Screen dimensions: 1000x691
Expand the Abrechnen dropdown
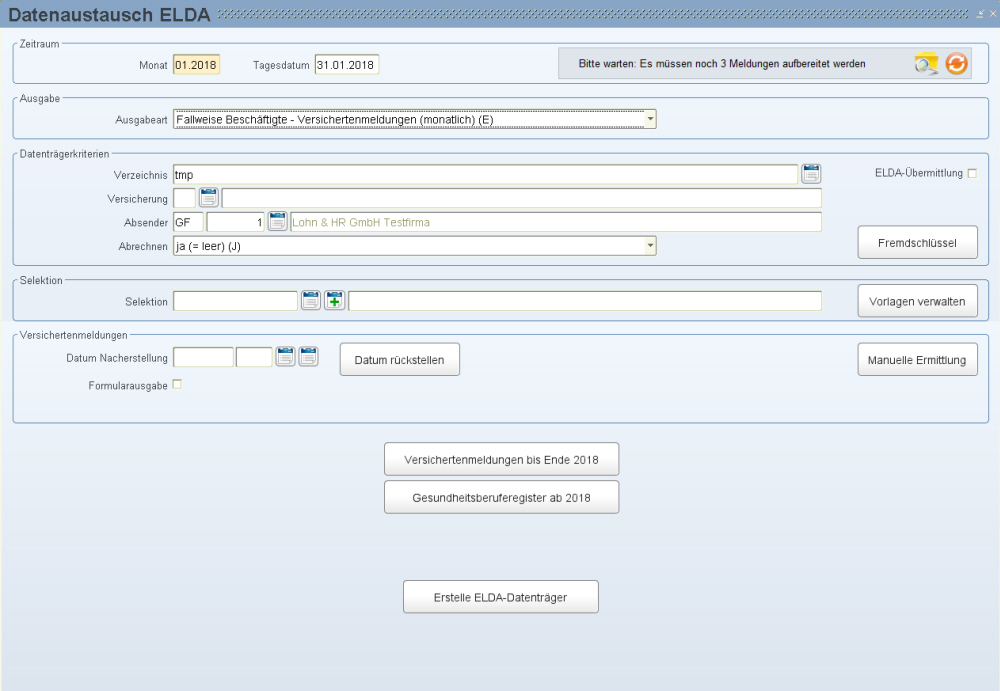(x=650, y=246)
